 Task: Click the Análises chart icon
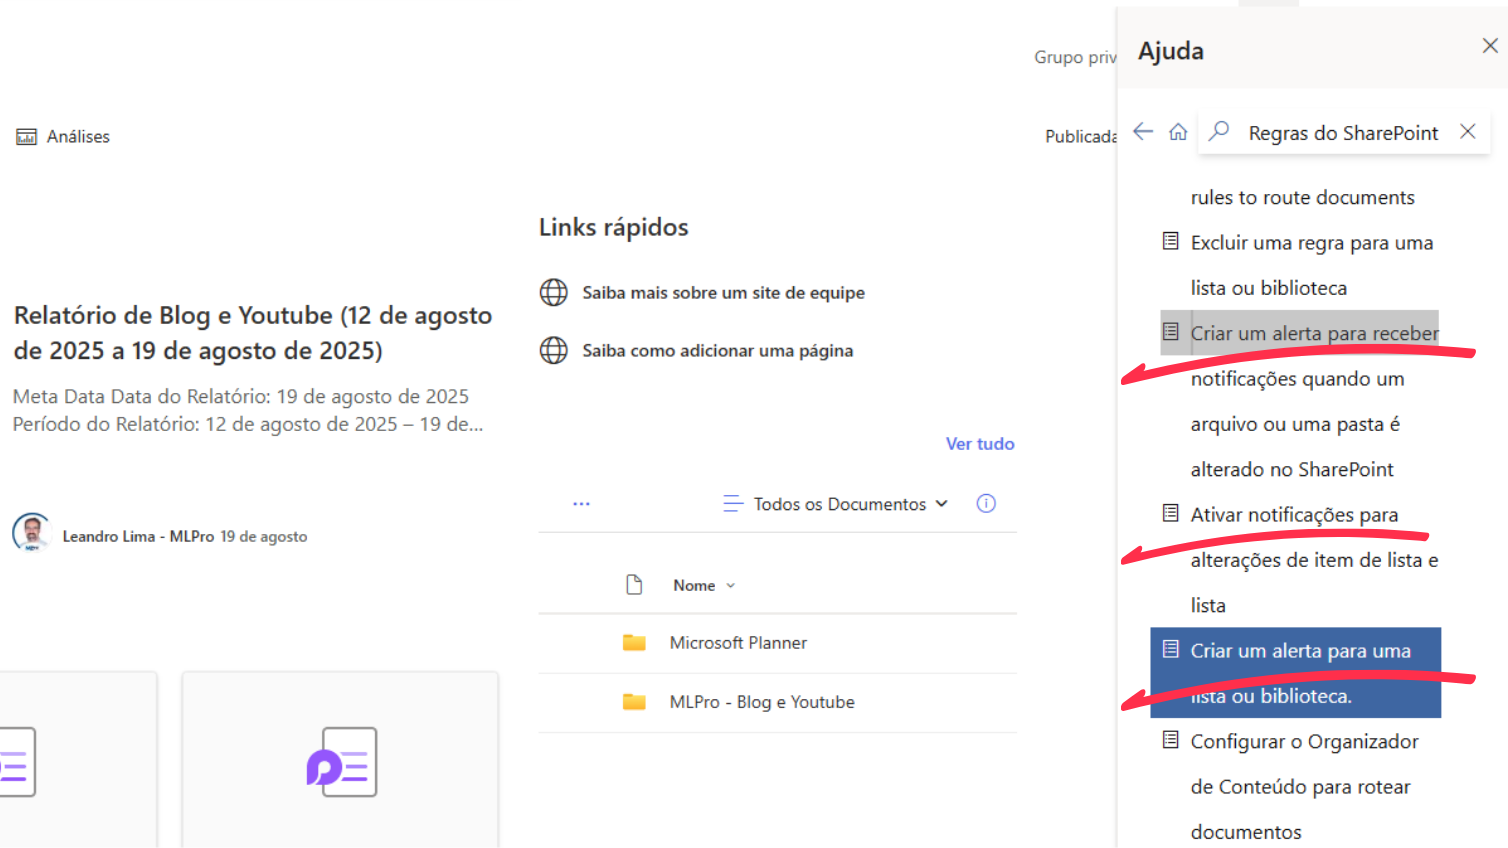pyautogui.click(x=26, y=137)
